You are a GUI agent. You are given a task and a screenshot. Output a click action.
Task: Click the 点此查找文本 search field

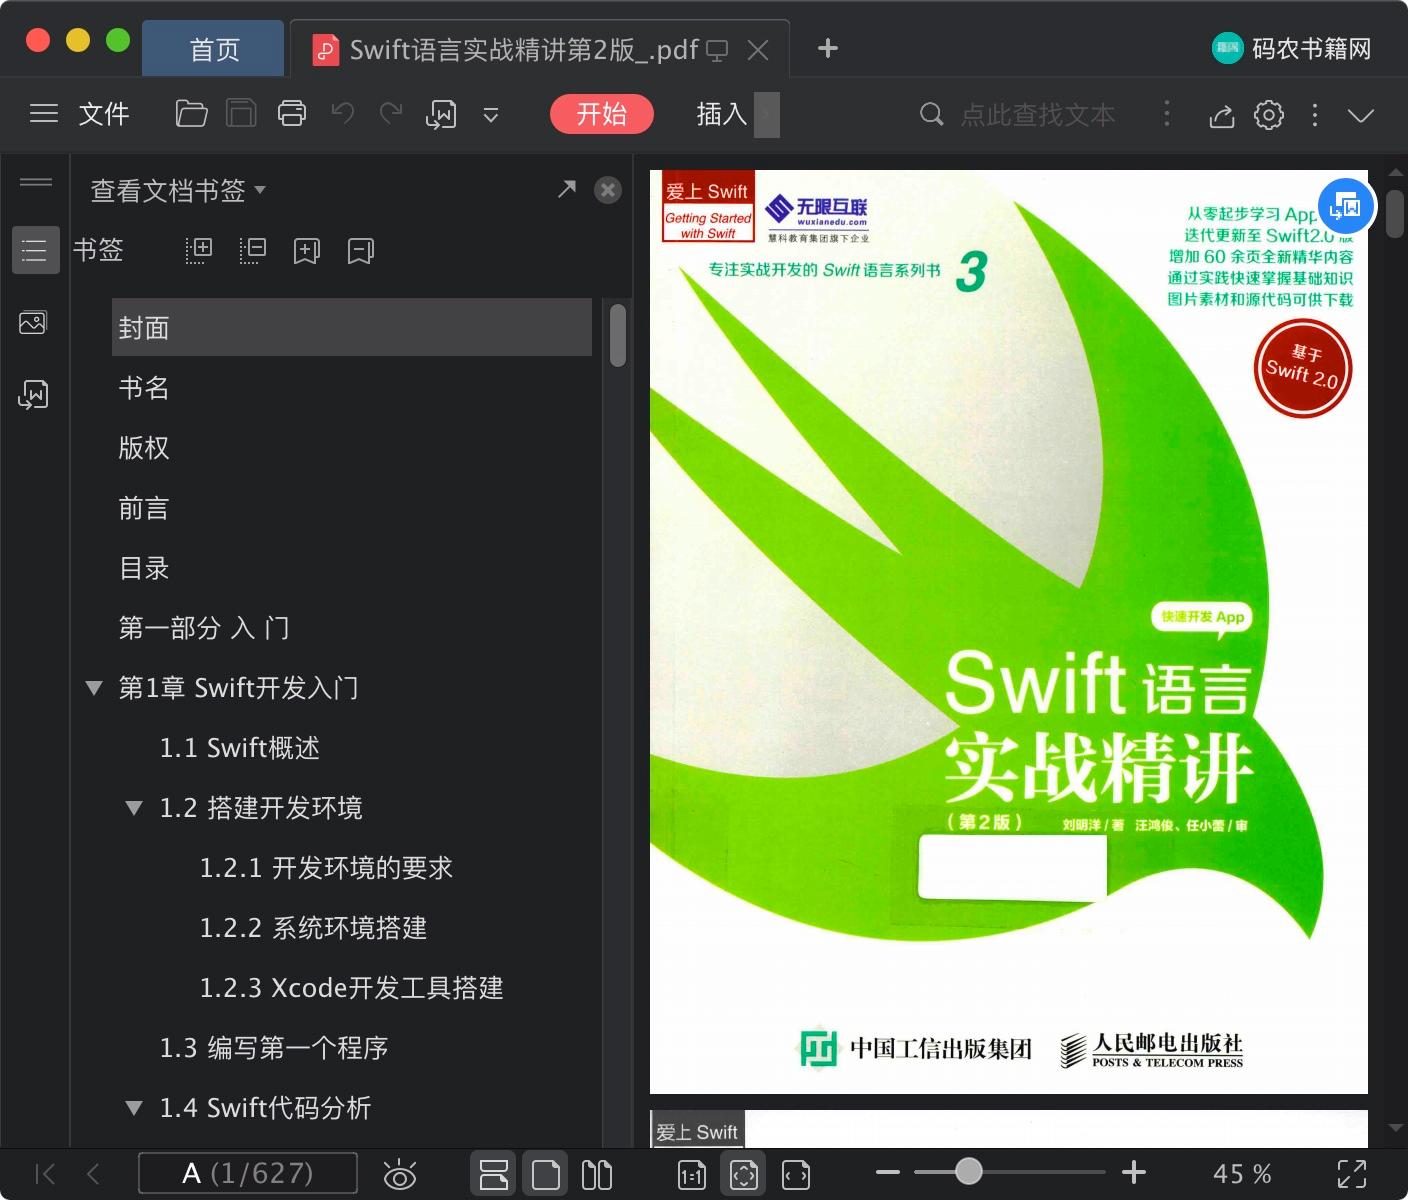click(1037, 115)
